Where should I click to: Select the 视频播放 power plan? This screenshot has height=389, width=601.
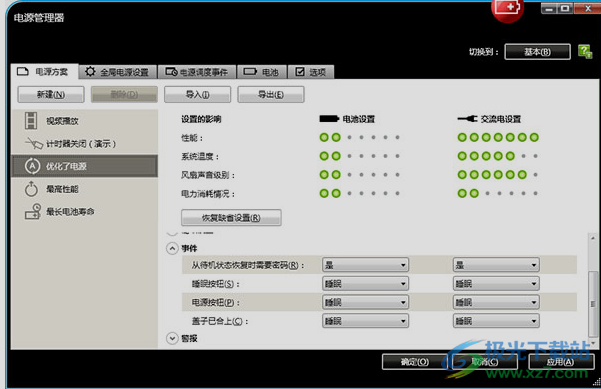pos(85,121)
